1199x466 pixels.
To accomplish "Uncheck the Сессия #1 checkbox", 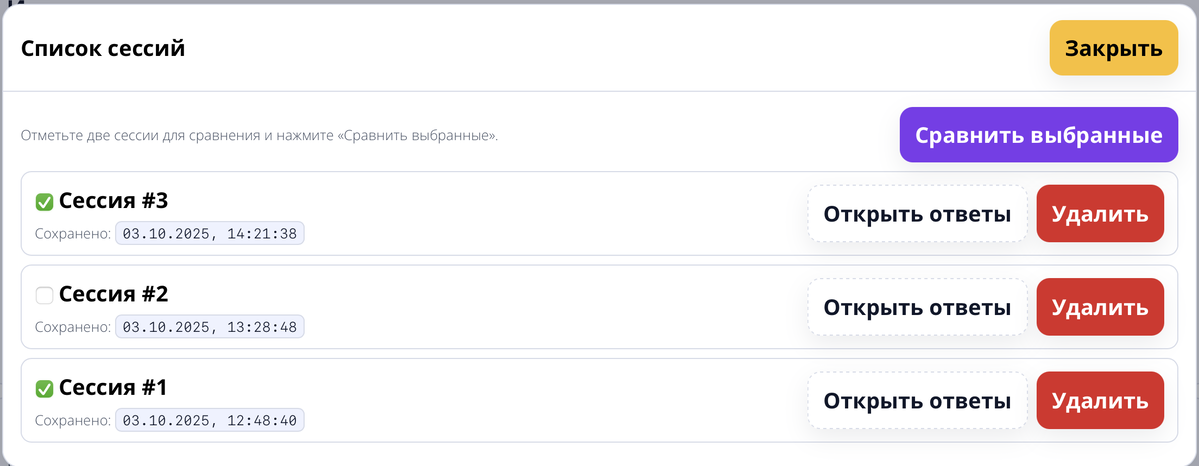I will [x=44, y=389].
